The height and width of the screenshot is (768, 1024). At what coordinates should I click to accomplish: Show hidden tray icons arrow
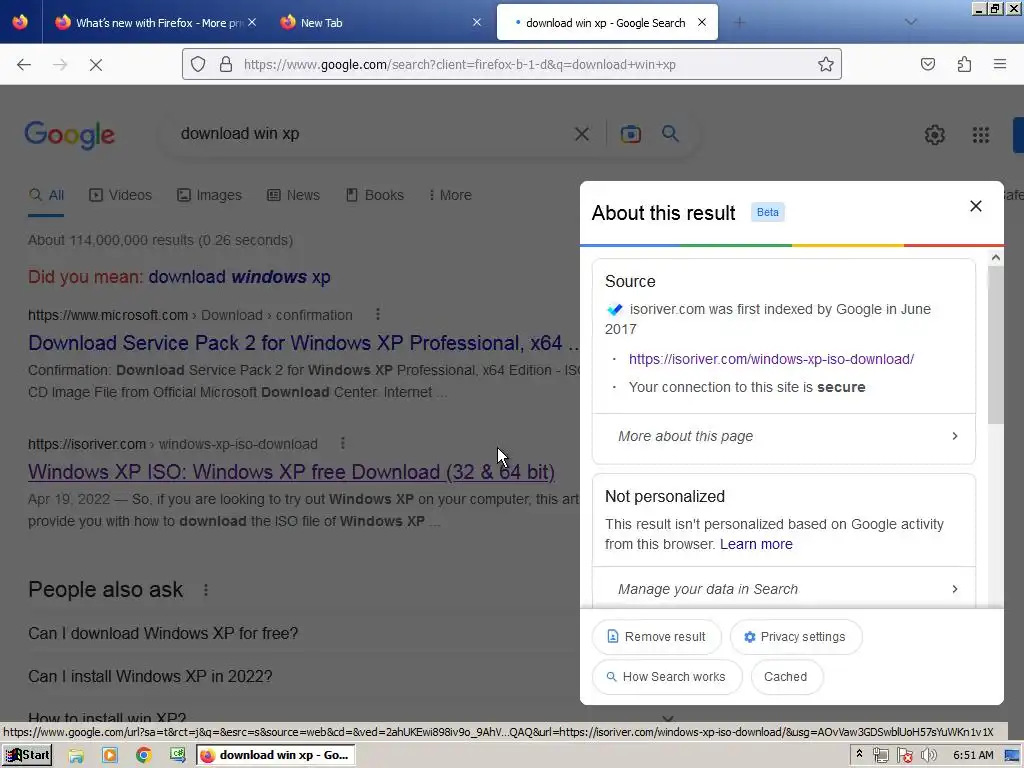859,755
